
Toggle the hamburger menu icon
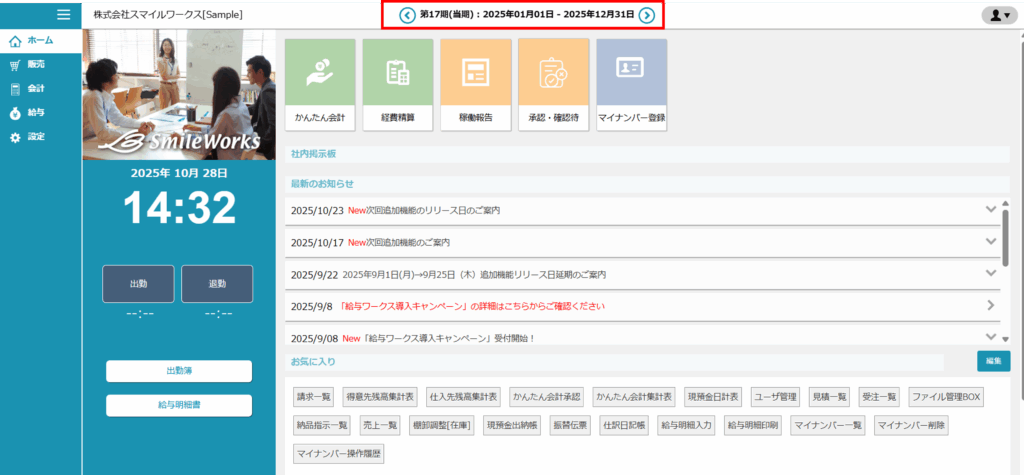pyautogui.click(x=64, y=14)
